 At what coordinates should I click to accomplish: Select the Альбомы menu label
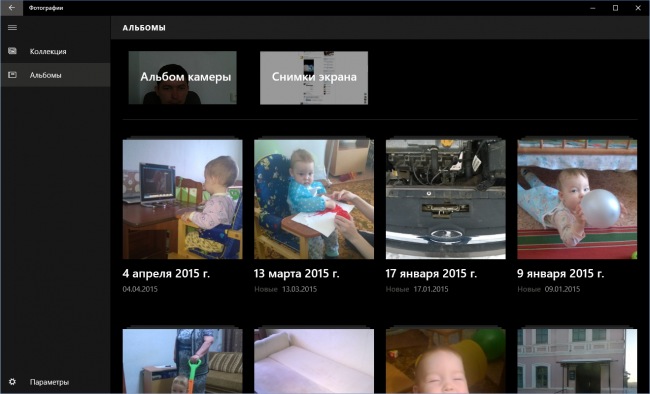click(x=46, y=75)
